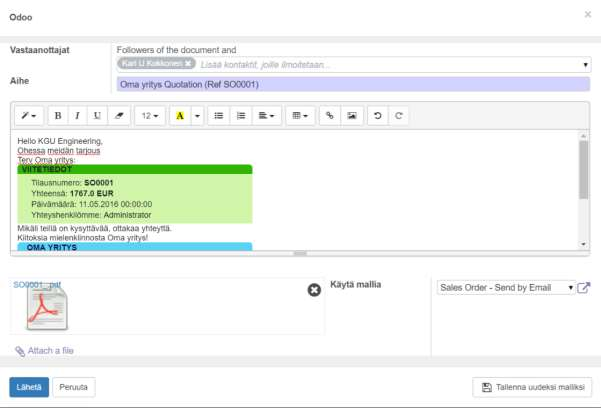Open the SO0001 pdf attachment link
Image resolution: width=601 pixels, height=408 pixels.
(x=37, y=285)
